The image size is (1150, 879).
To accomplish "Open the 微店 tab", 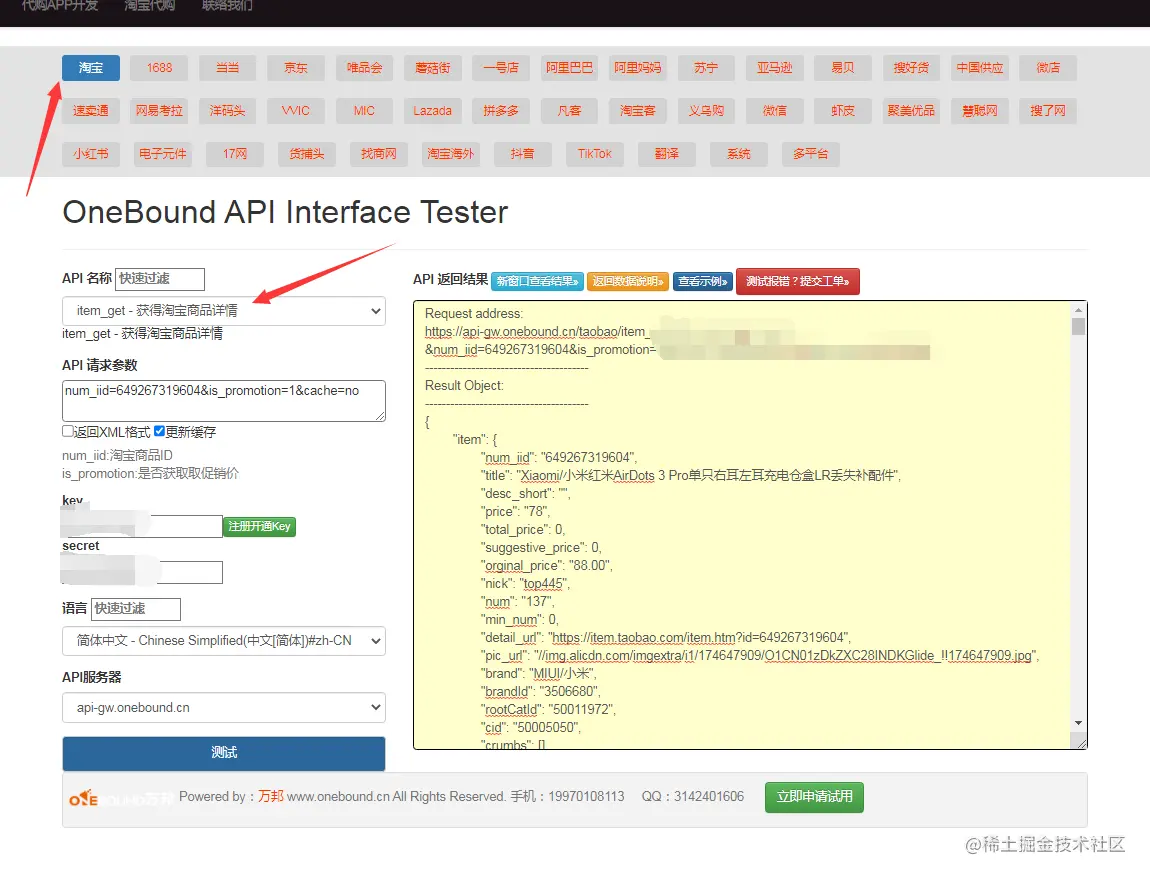I will coord(1048,68).
